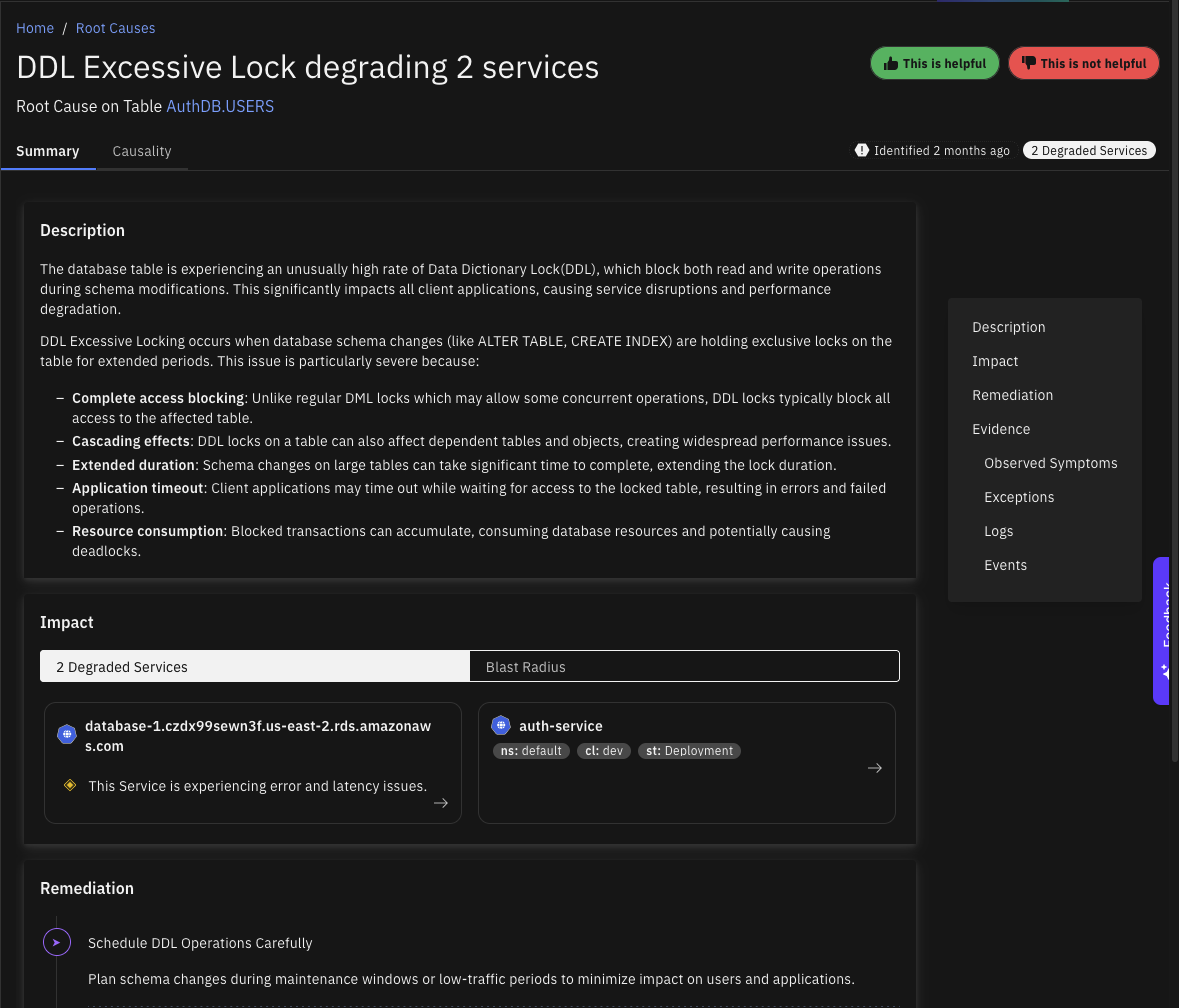
Task: Click the database service globe icon
Action: 67,735
